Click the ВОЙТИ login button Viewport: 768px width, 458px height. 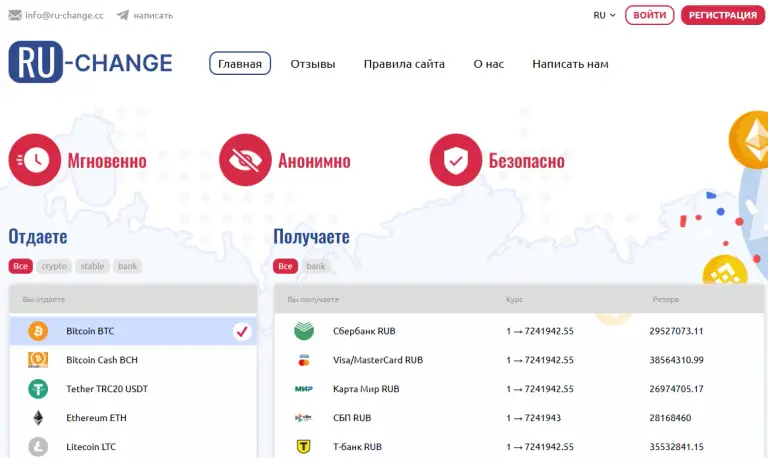click(649, 15)
